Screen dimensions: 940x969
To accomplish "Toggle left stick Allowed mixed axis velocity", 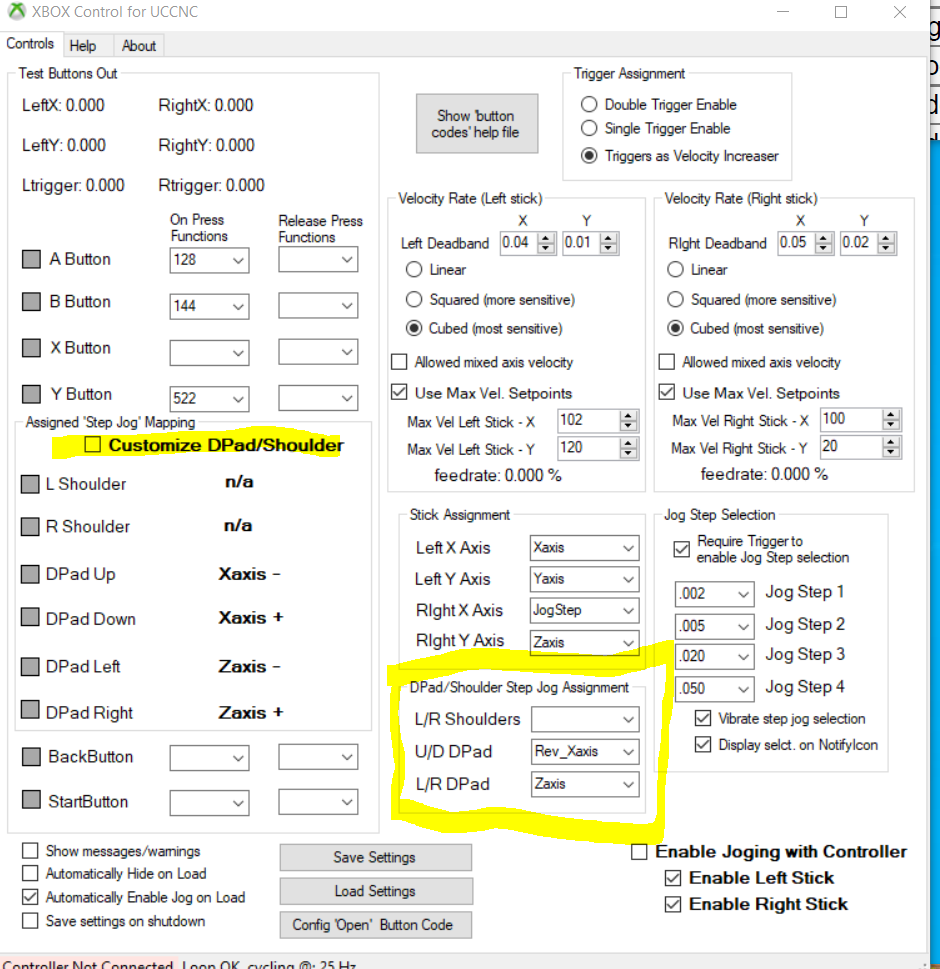I will [x=399, y=362].
